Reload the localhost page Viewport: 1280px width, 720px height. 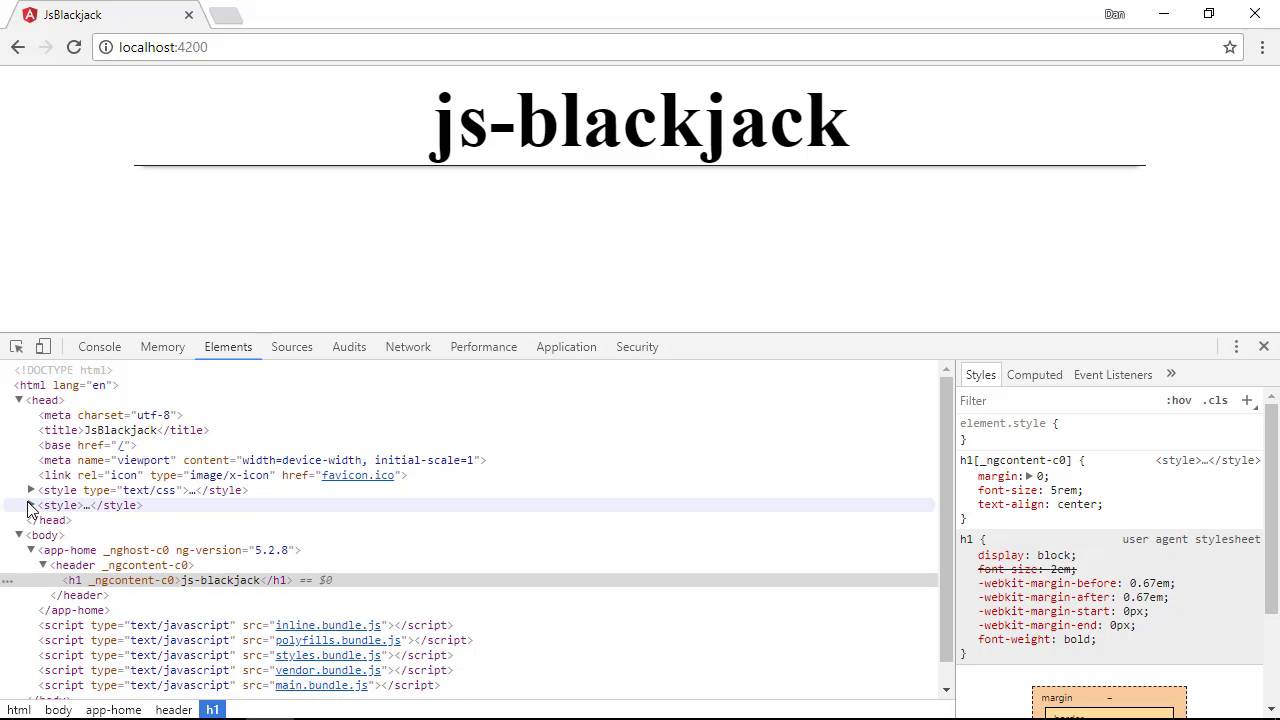pyautogui.click(x=74, y=47)
